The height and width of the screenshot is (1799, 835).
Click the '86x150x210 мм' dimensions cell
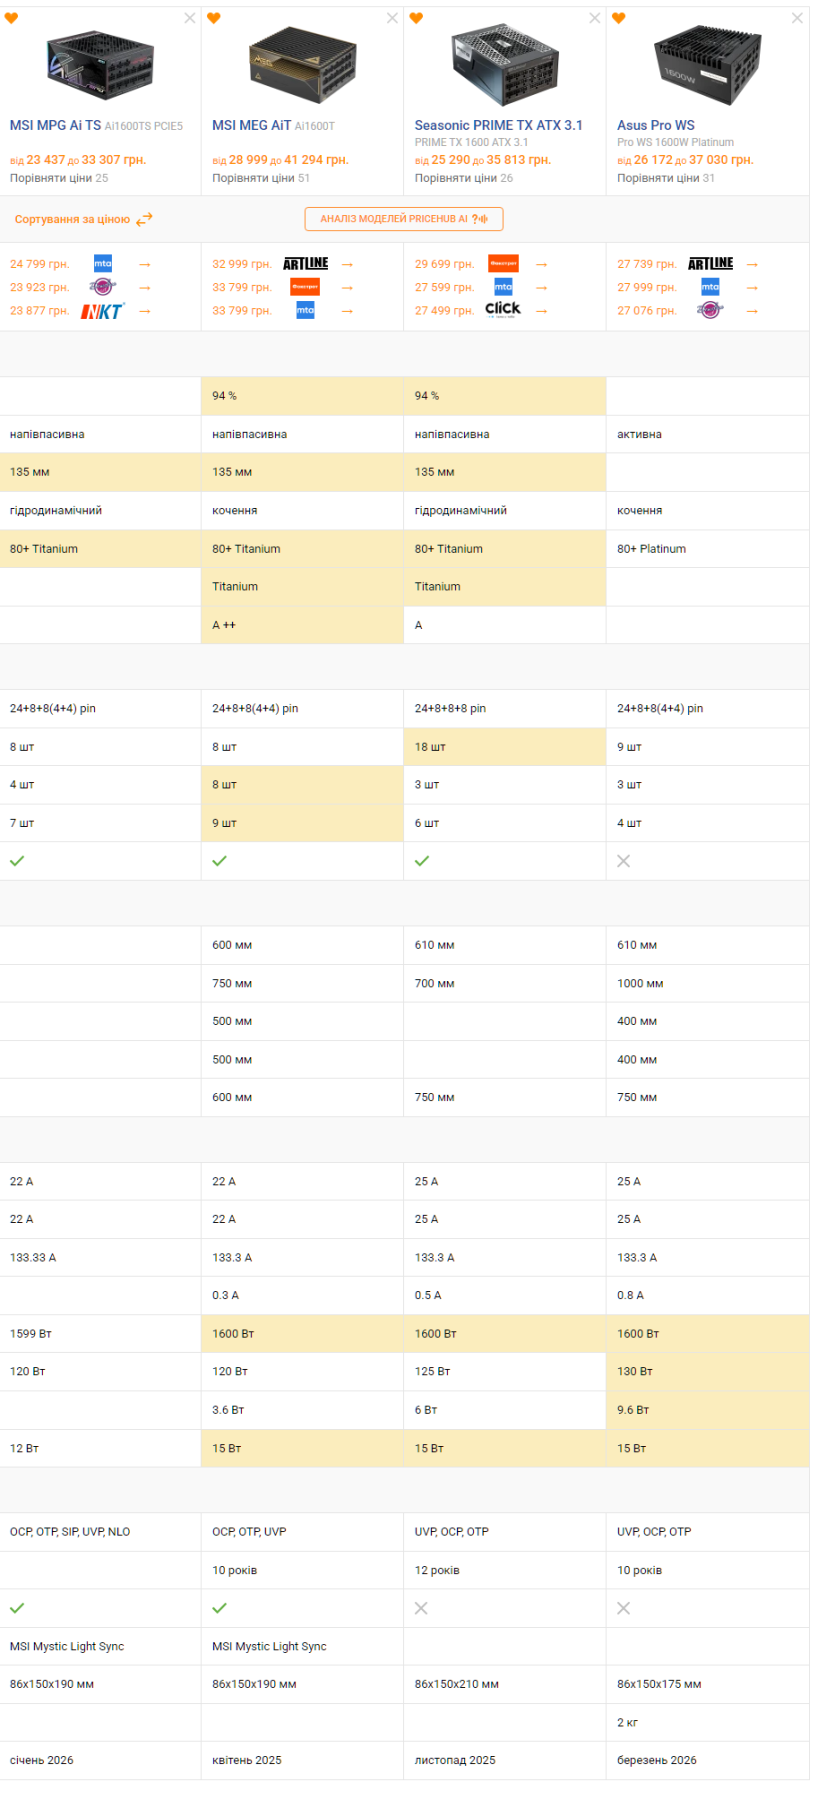click(x=505, y=1684)
